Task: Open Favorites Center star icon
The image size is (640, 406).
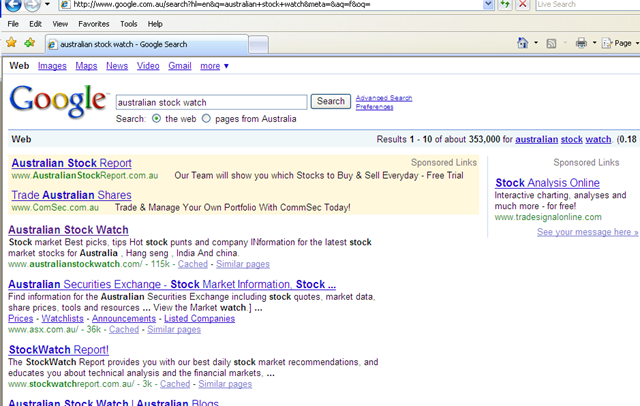Action: [x=11, y=42]
